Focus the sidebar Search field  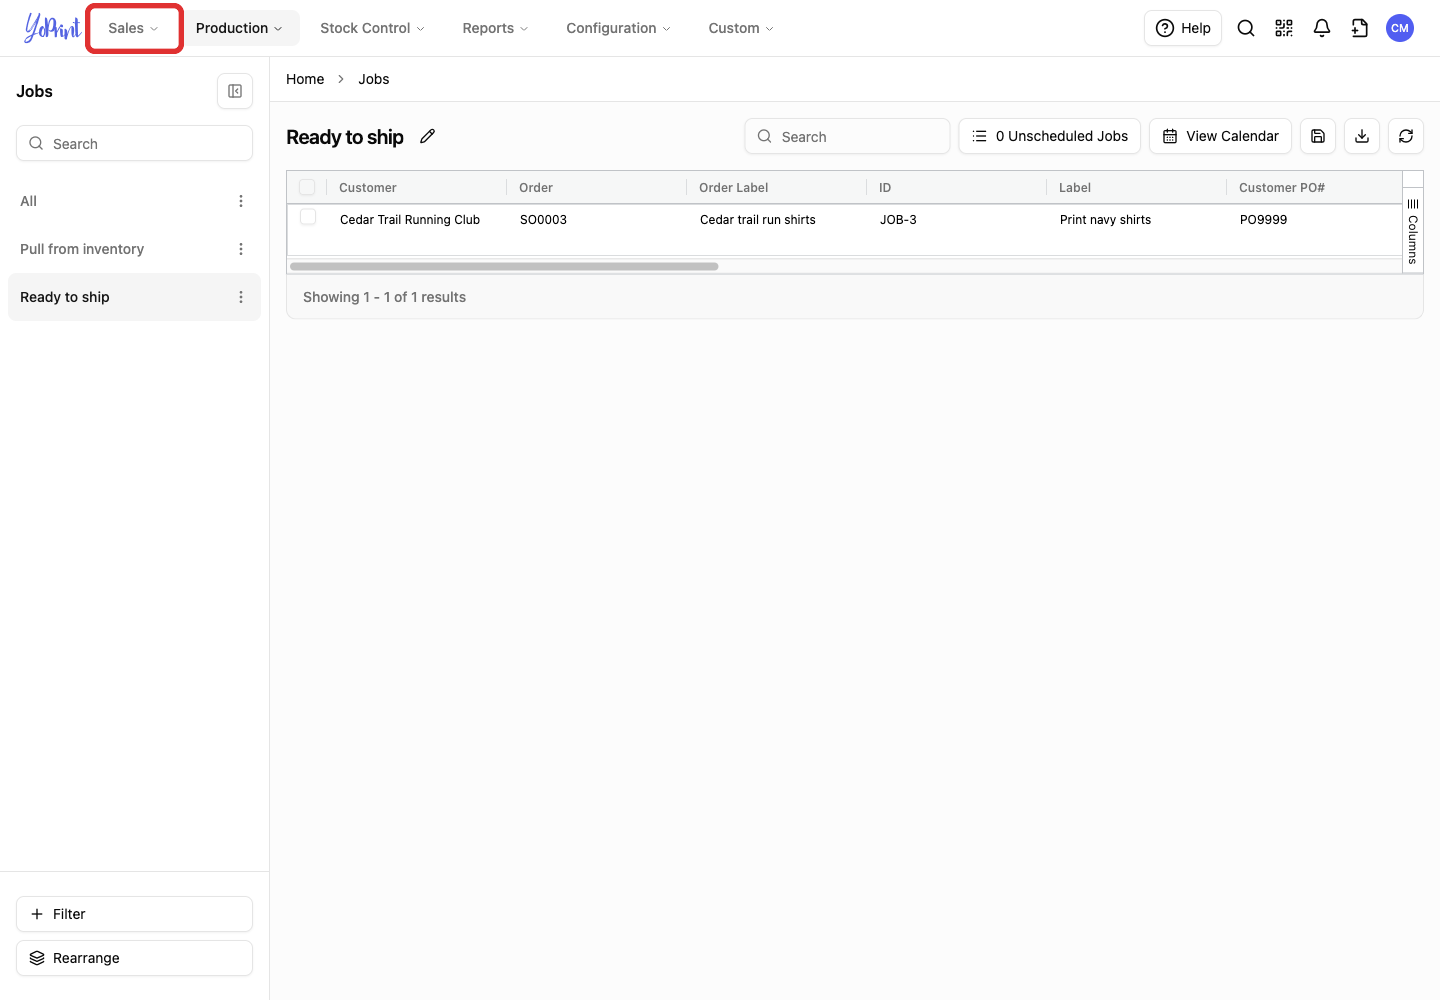pos(134,143)
